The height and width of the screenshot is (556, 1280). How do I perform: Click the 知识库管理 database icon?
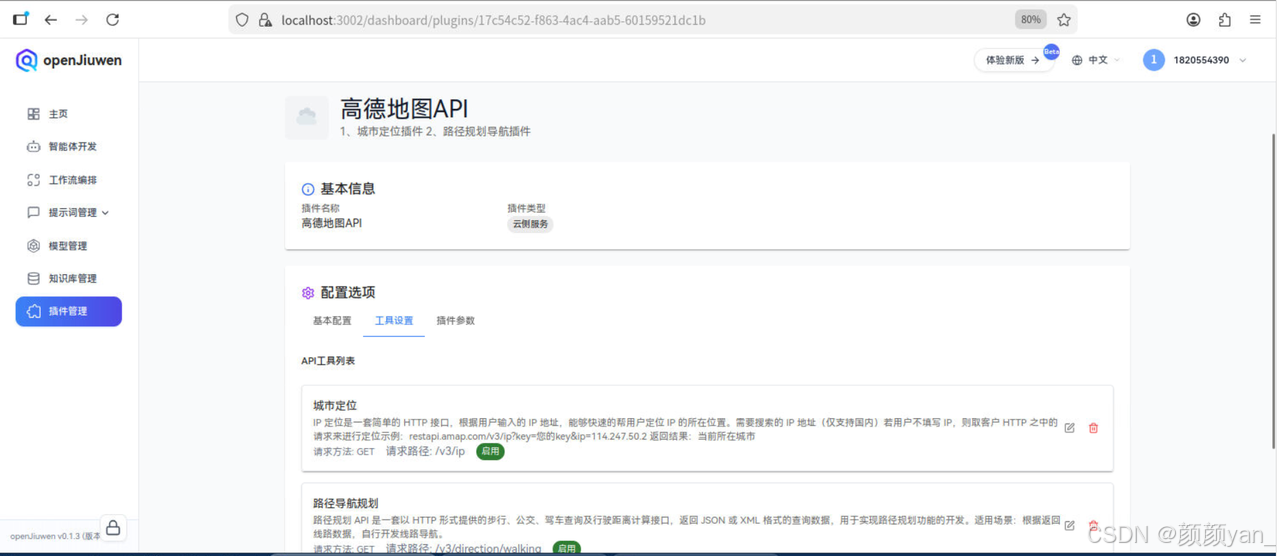pos(34,279)
